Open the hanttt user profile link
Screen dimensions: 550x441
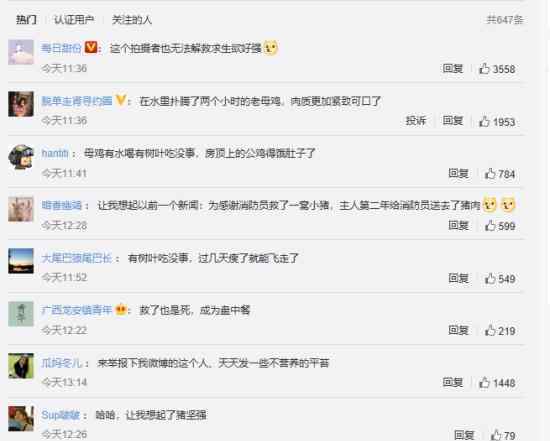coord(55,153)
